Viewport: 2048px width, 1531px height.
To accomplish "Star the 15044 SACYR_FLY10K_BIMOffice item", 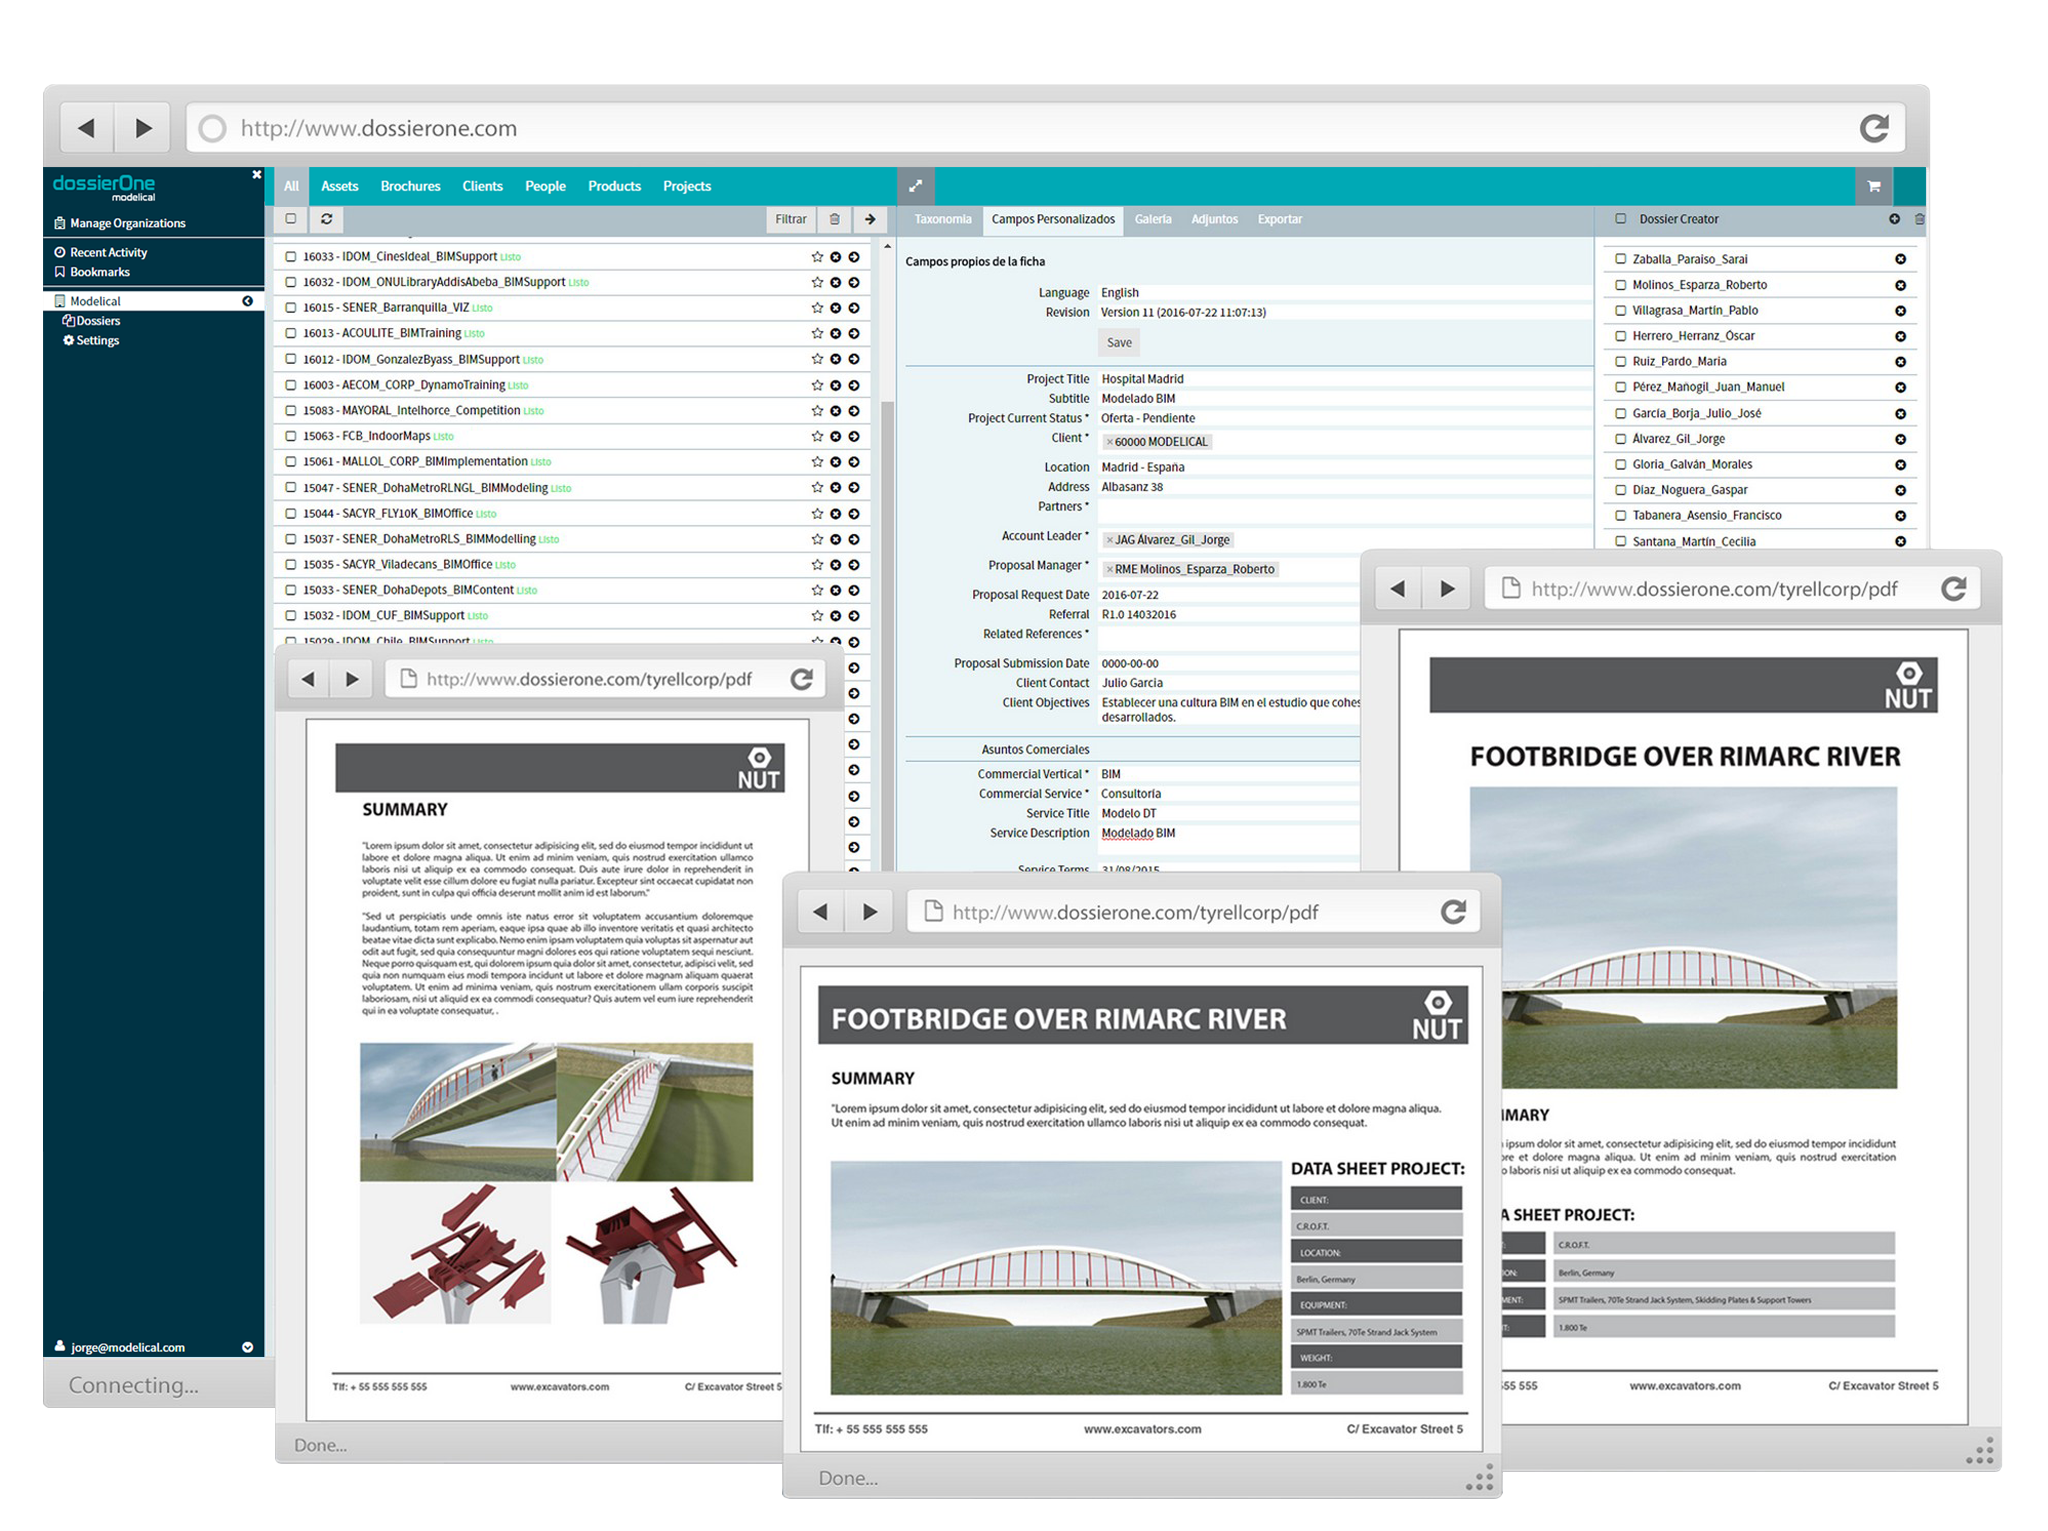I will point(817,513).
